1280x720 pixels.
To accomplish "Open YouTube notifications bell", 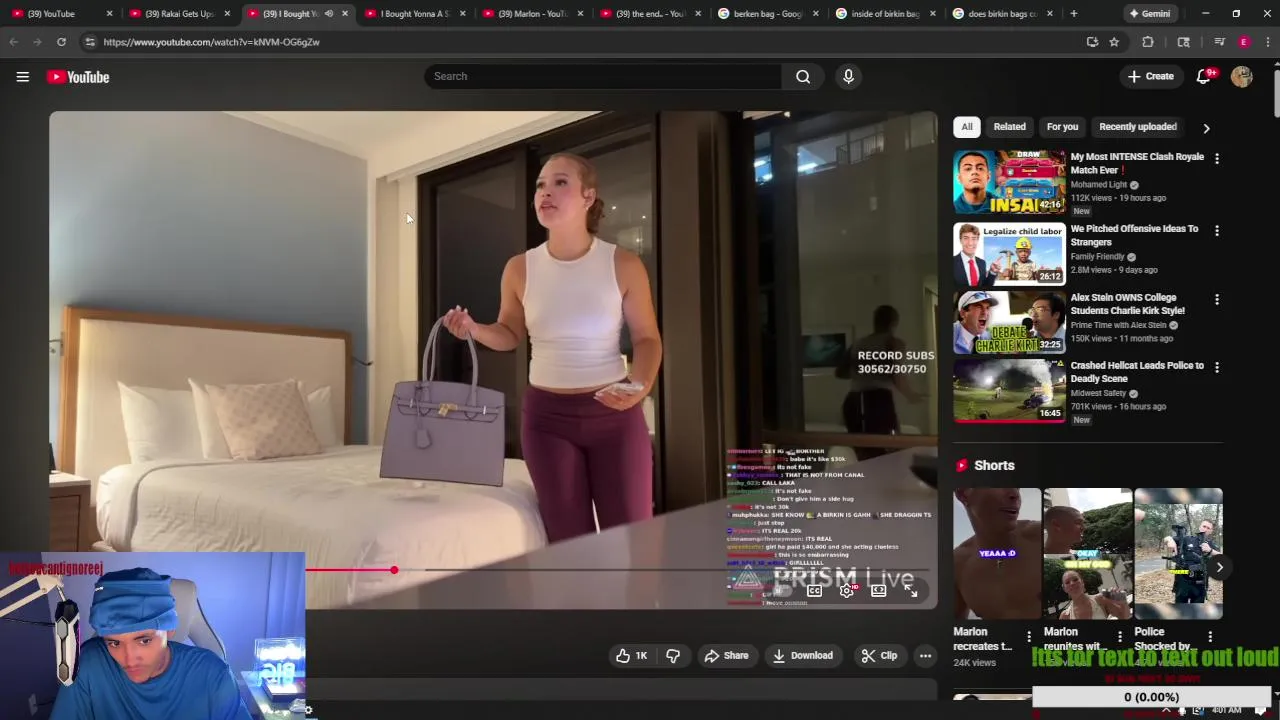I will [1204, 77].
